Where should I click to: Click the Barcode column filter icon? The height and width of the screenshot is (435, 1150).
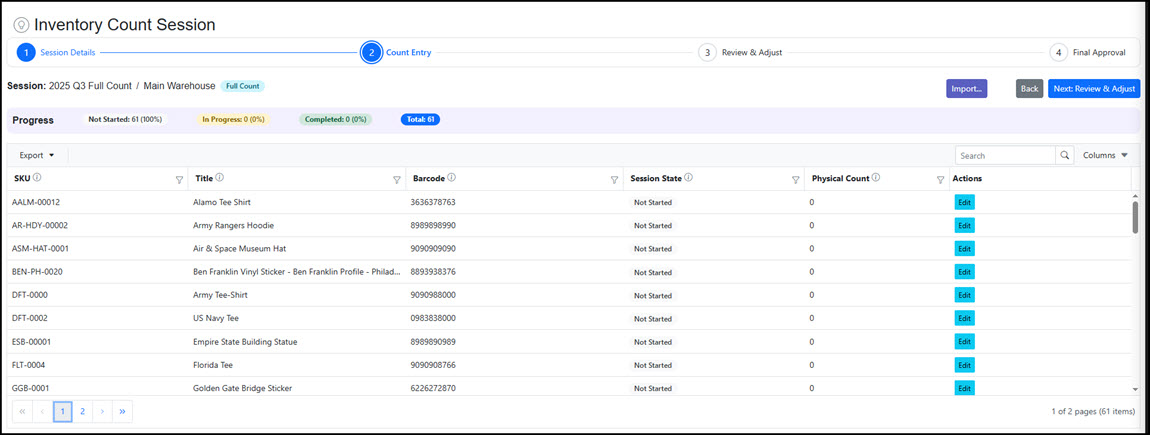(x=614, y=180)
